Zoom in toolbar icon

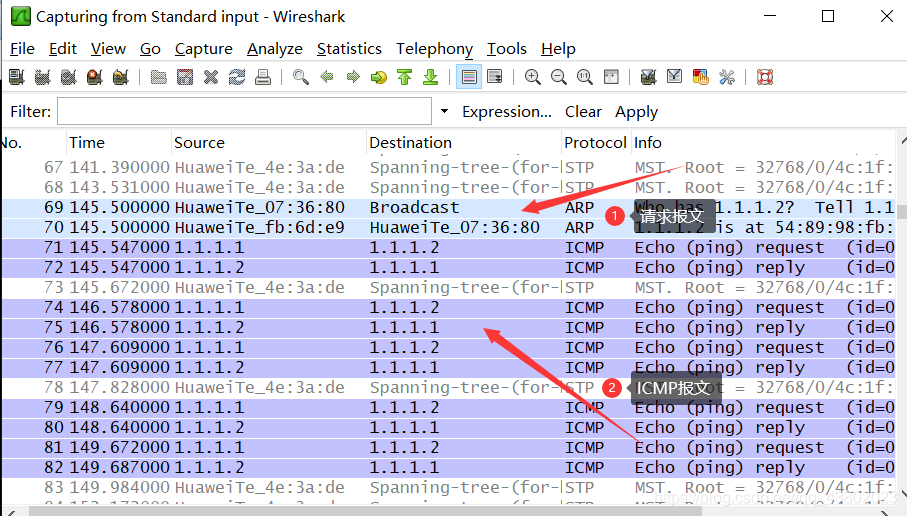tap(533, 77)
